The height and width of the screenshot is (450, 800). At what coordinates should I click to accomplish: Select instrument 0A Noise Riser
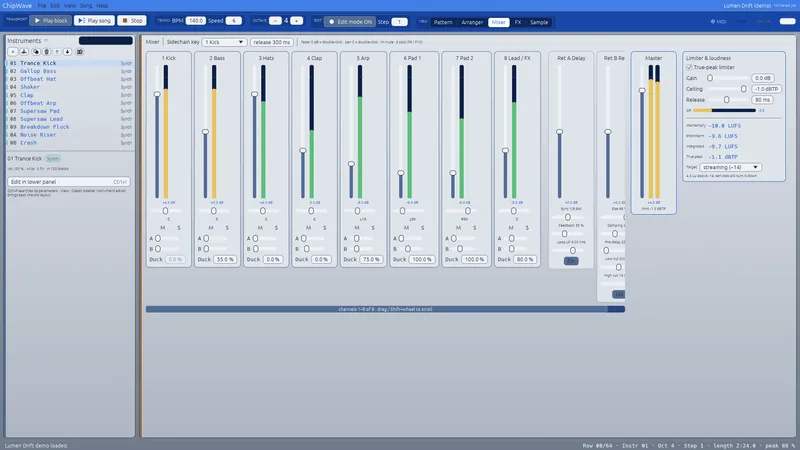69,135
